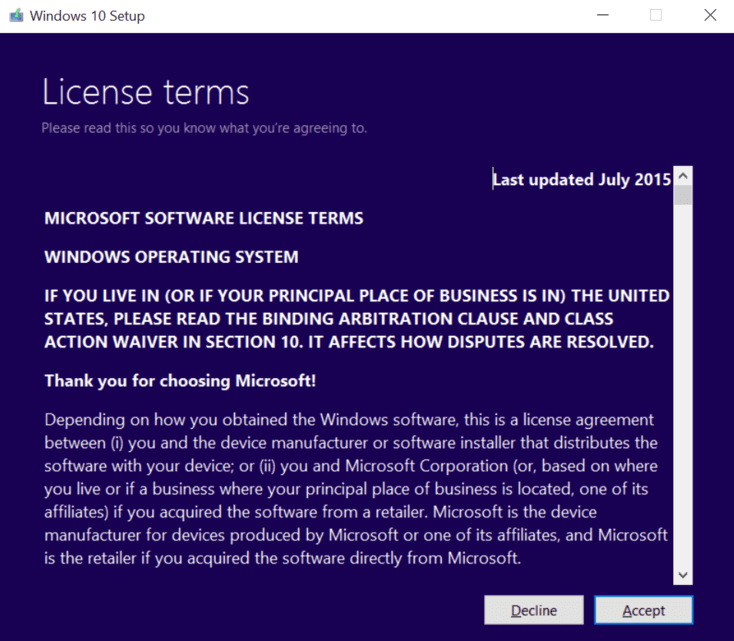Click the 'Last updated July 2015' text
This screenshot has height=641, width=734.
click(x=582, y=180)
